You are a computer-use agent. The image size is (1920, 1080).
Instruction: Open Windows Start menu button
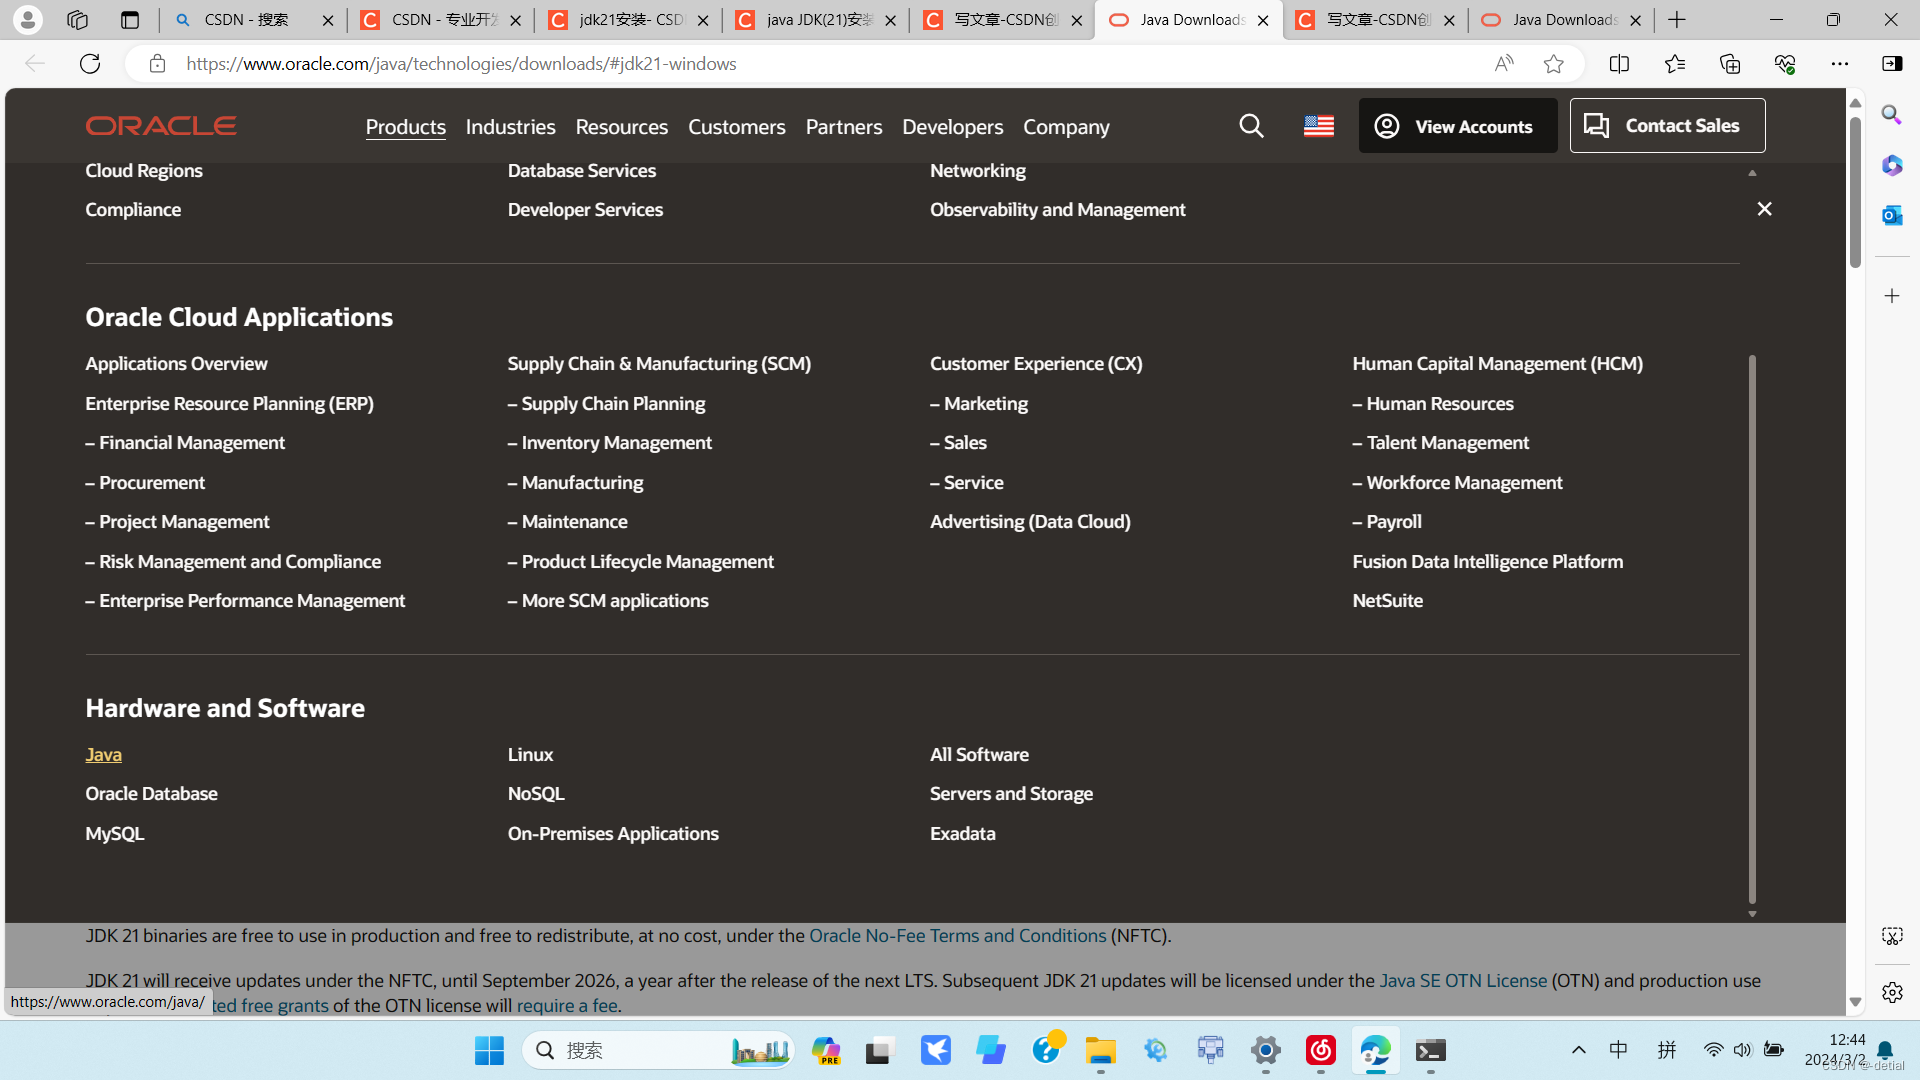point(489,1050)
